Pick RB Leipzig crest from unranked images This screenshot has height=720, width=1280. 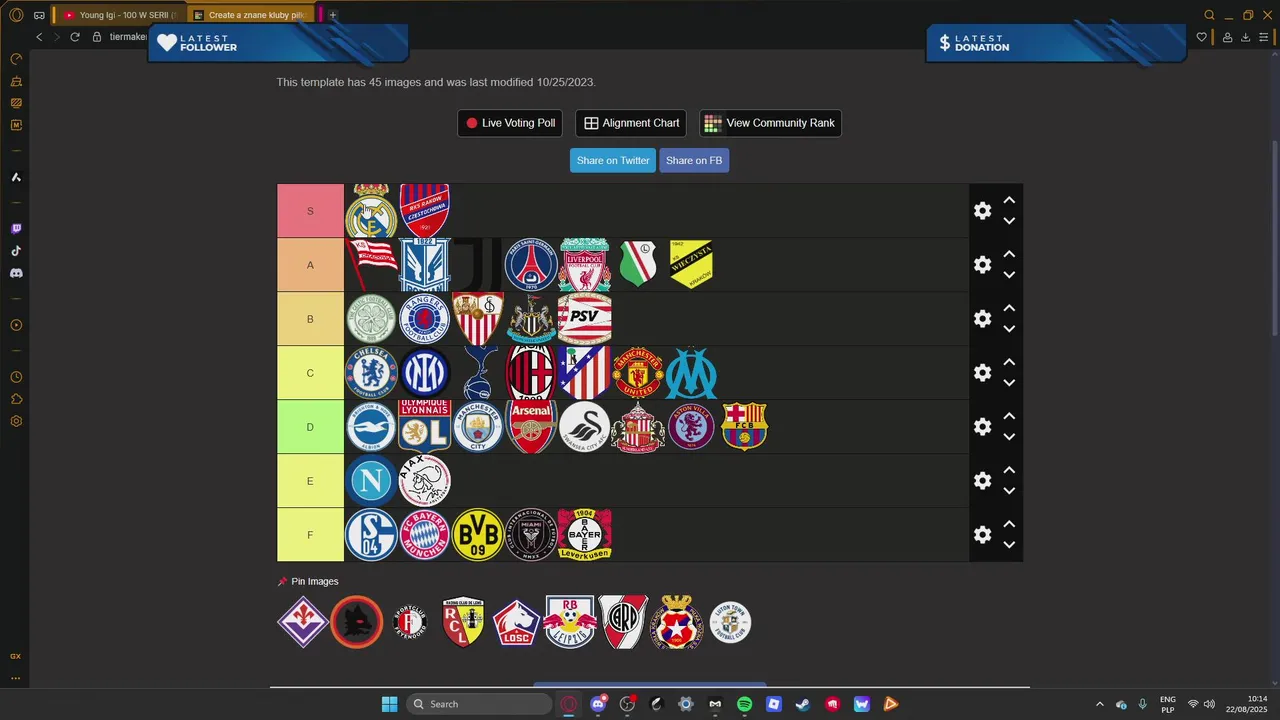click(570, 622)
